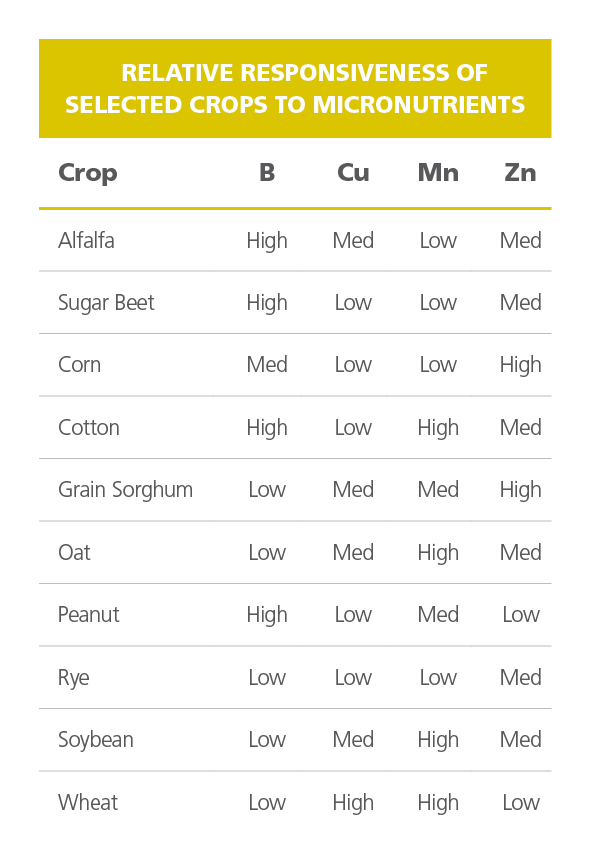Select the Soybean row label
The height and width of the screenshot is (866, 593).
click(x=96, y=741)
